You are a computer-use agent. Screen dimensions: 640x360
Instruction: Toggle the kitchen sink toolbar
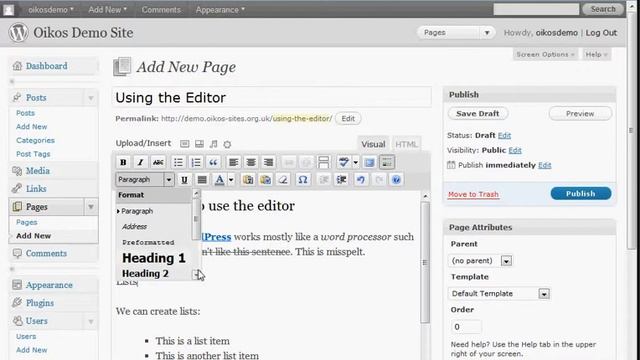point(387,162)
